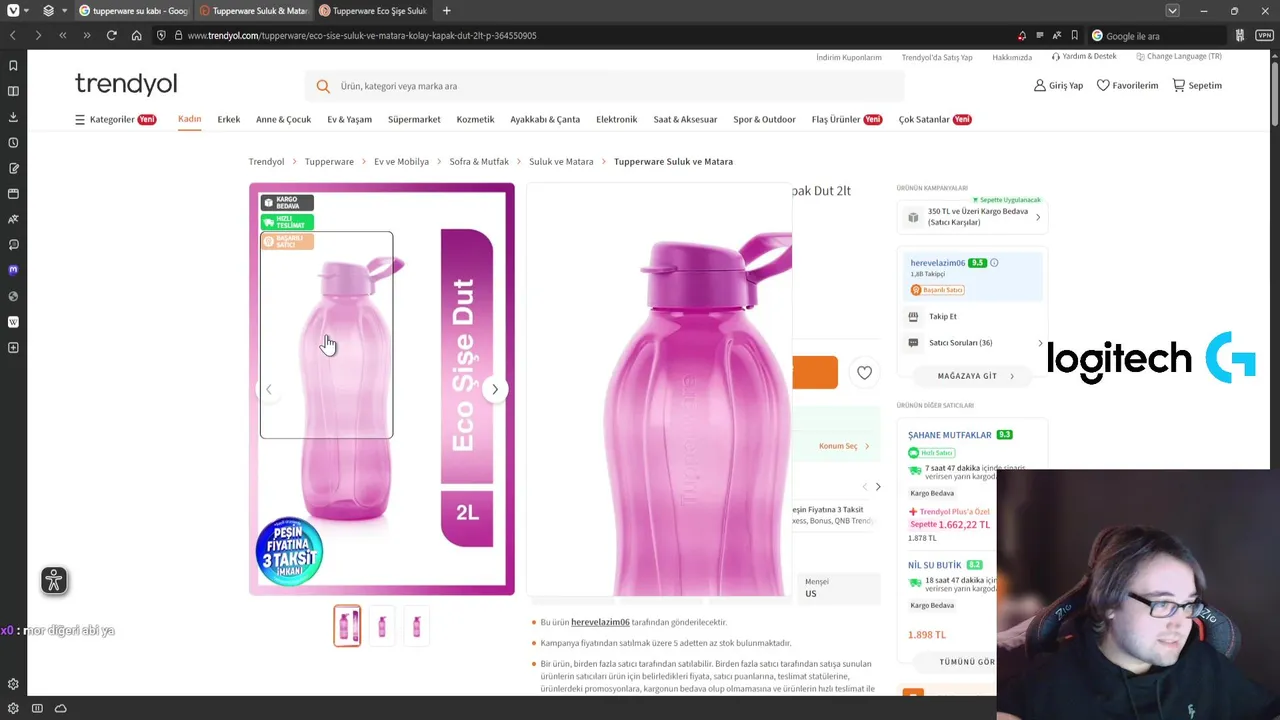
Task: Open the Notes panel in the sidebar
Action: point(13,168)
